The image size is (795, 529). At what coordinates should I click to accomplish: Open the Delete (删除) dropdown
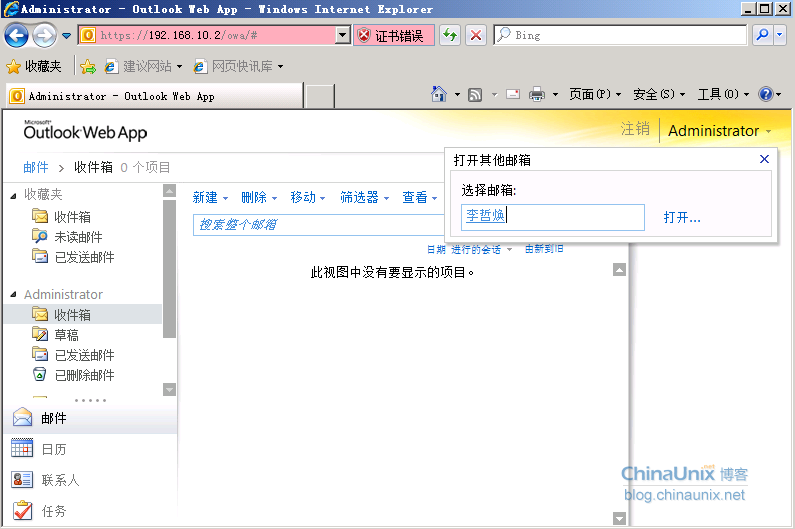[259, 197]
